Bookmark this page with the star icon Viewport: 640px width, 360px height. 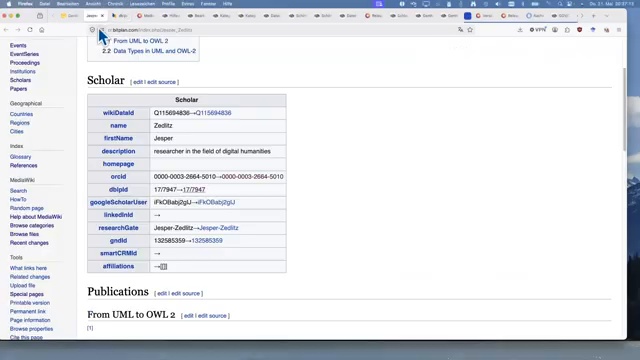(x=470, y=30)
